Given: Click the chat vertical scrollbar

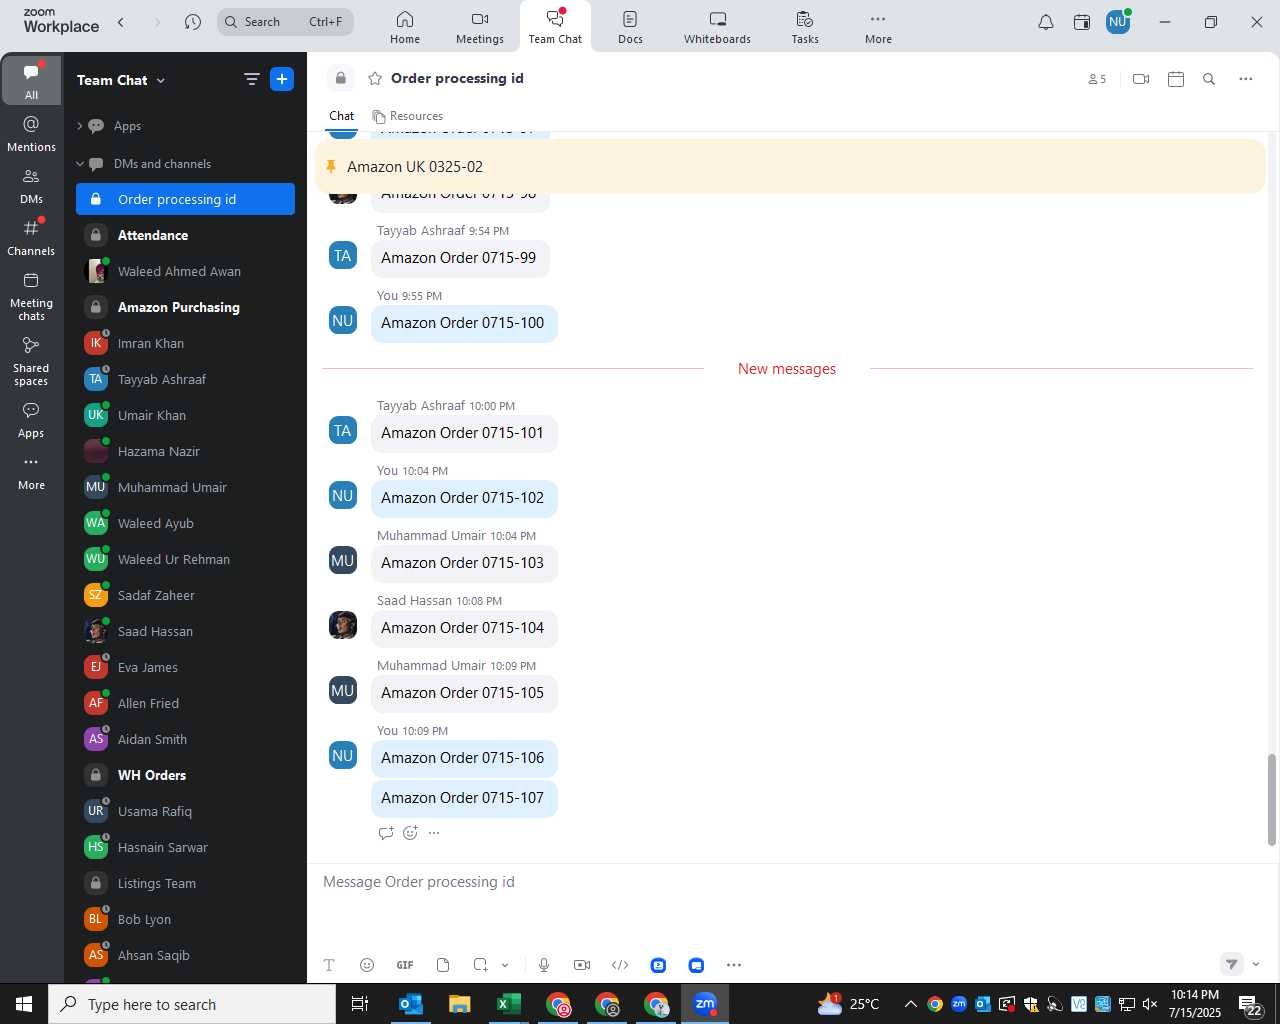Looking at the screenshot, I should coord(1272,800).
